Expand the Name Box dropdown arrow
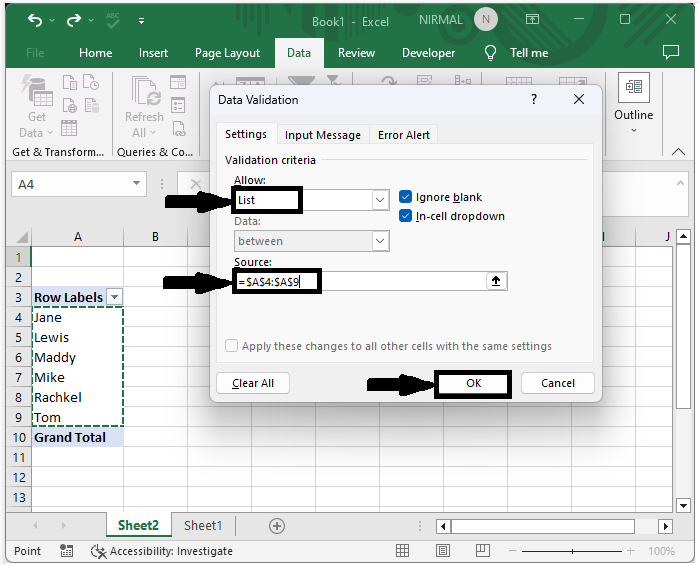The image size is (699, 565). (137, 184)
